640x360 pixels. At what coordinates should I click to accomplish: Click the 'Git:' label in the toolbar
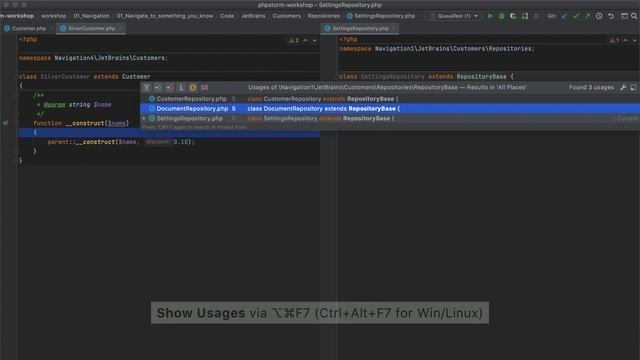click(551, 16)
